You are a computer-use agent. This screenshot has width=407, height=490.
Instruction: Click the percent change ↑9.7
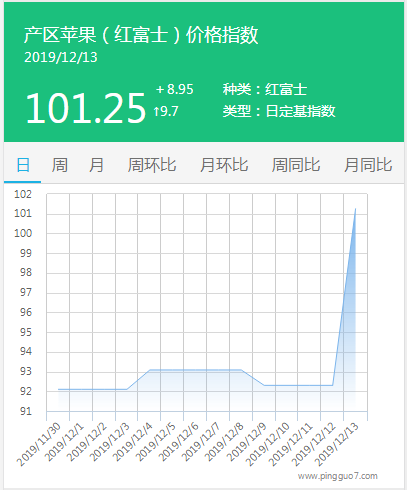(x=166, y=111)
